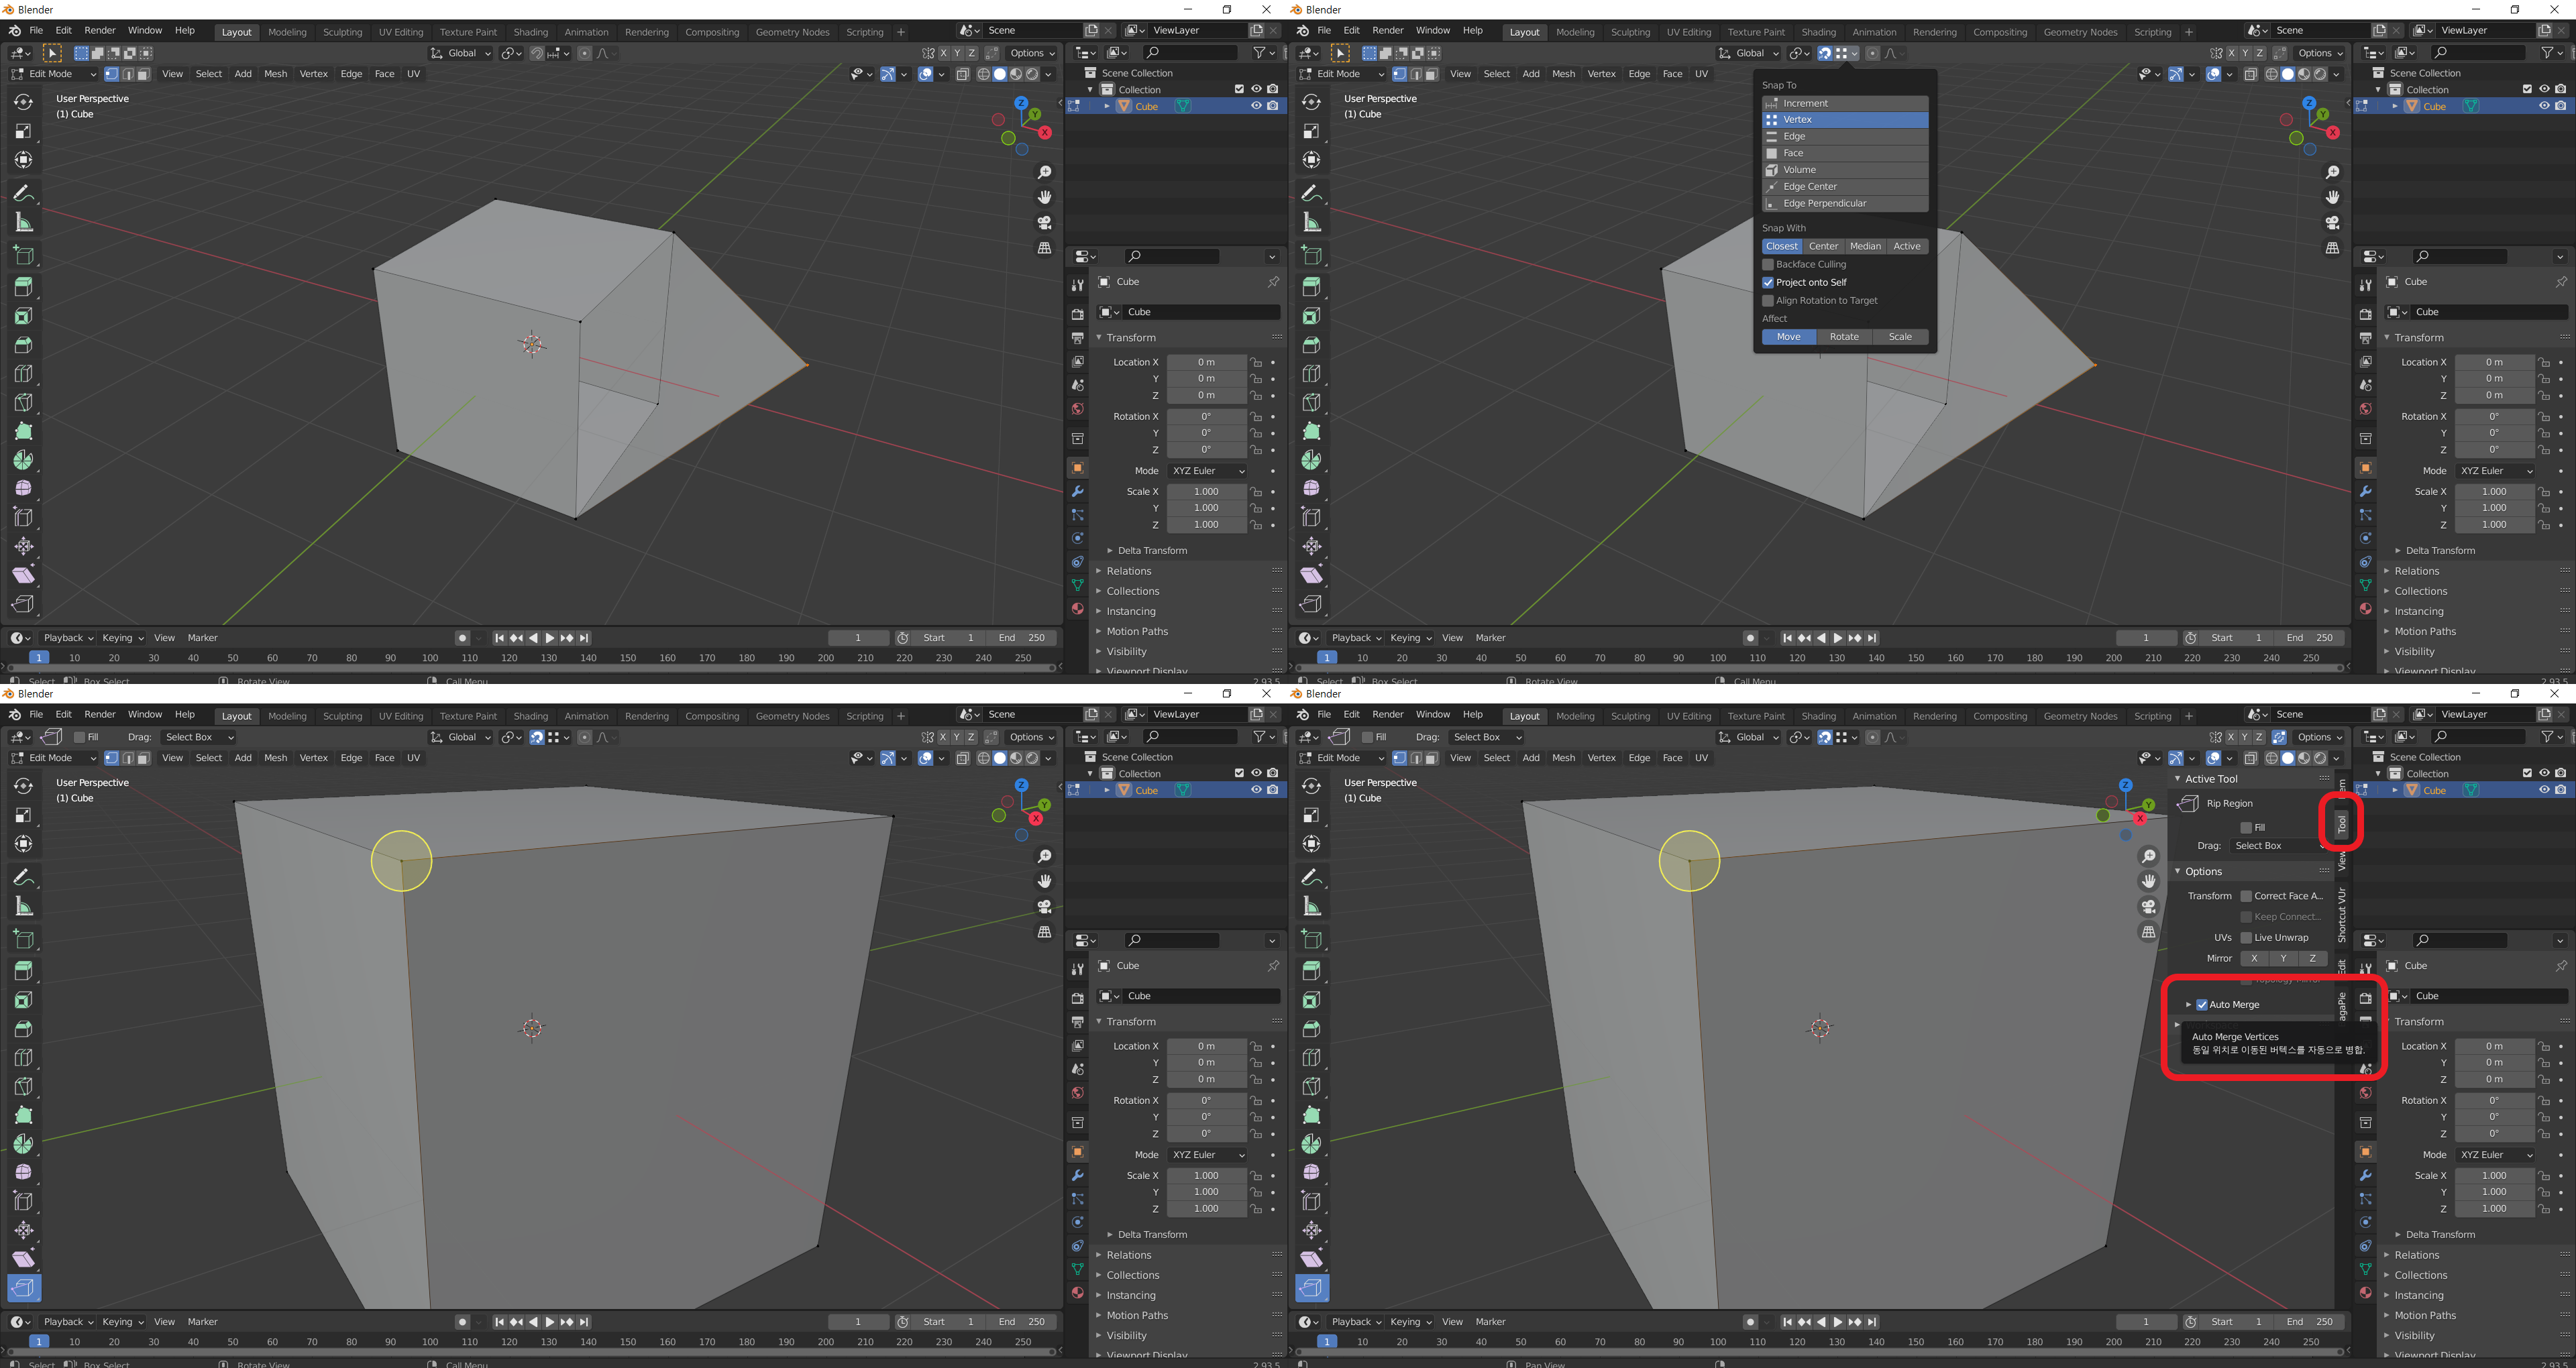
Task: Select Rip Region tool in bottom-right window toolbar
Action: coord(1311,1288)
